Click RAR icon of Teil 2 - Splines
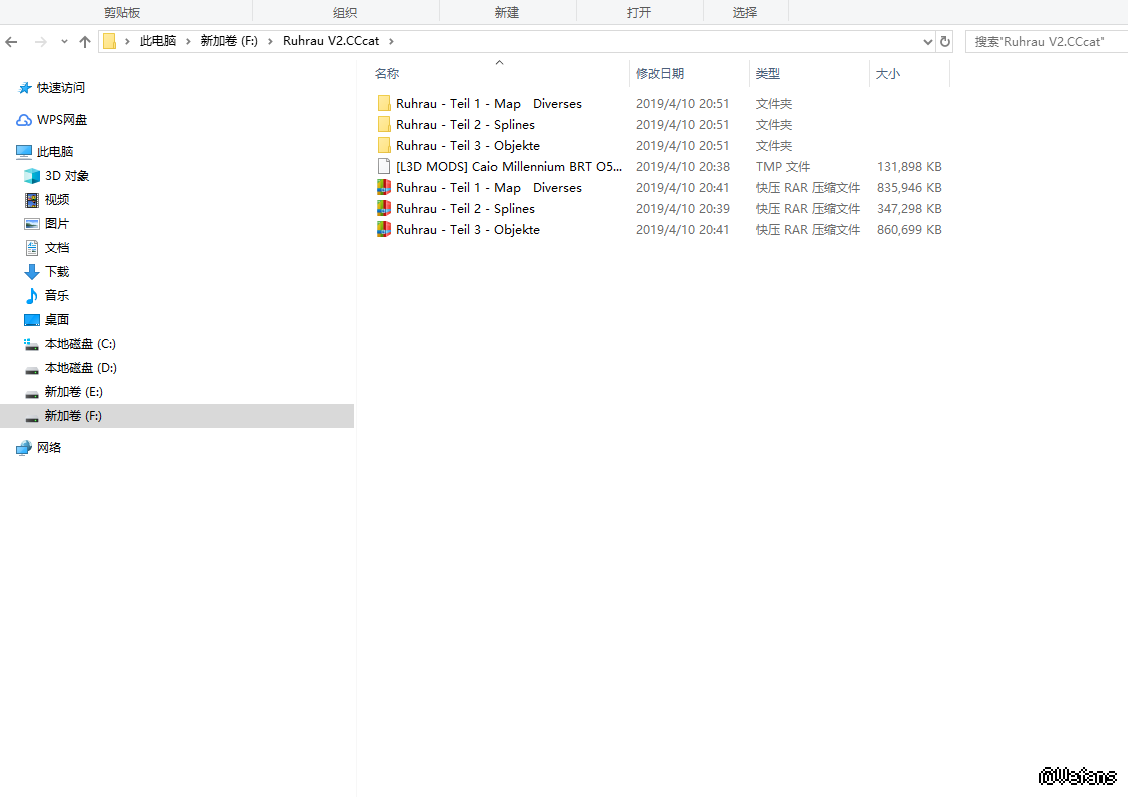 click(384, 209)
